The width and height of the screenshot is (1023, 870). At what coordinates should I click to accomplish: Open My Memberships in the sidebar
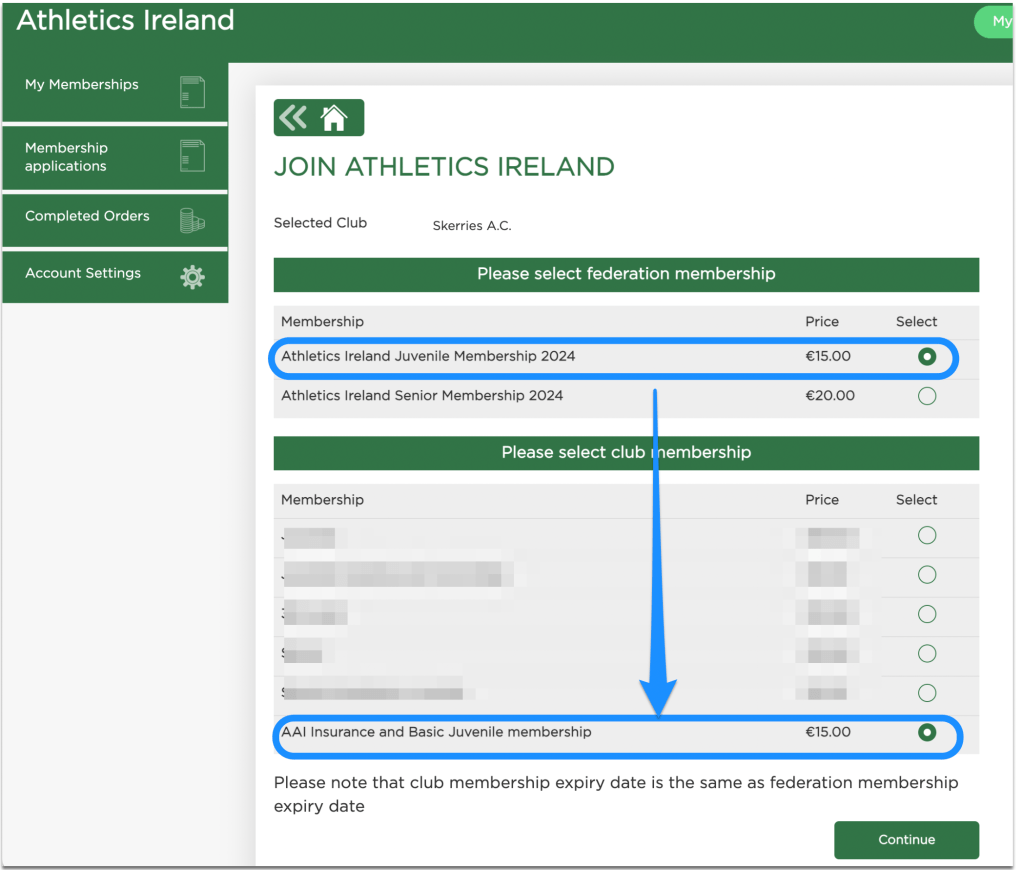pyautogui.click(x=82, y=85)
